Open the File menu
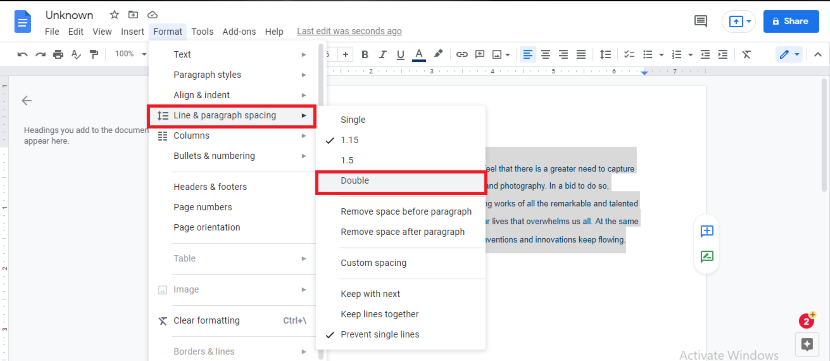The height and width of the screenshot is (361, 830). coord(52,32)
